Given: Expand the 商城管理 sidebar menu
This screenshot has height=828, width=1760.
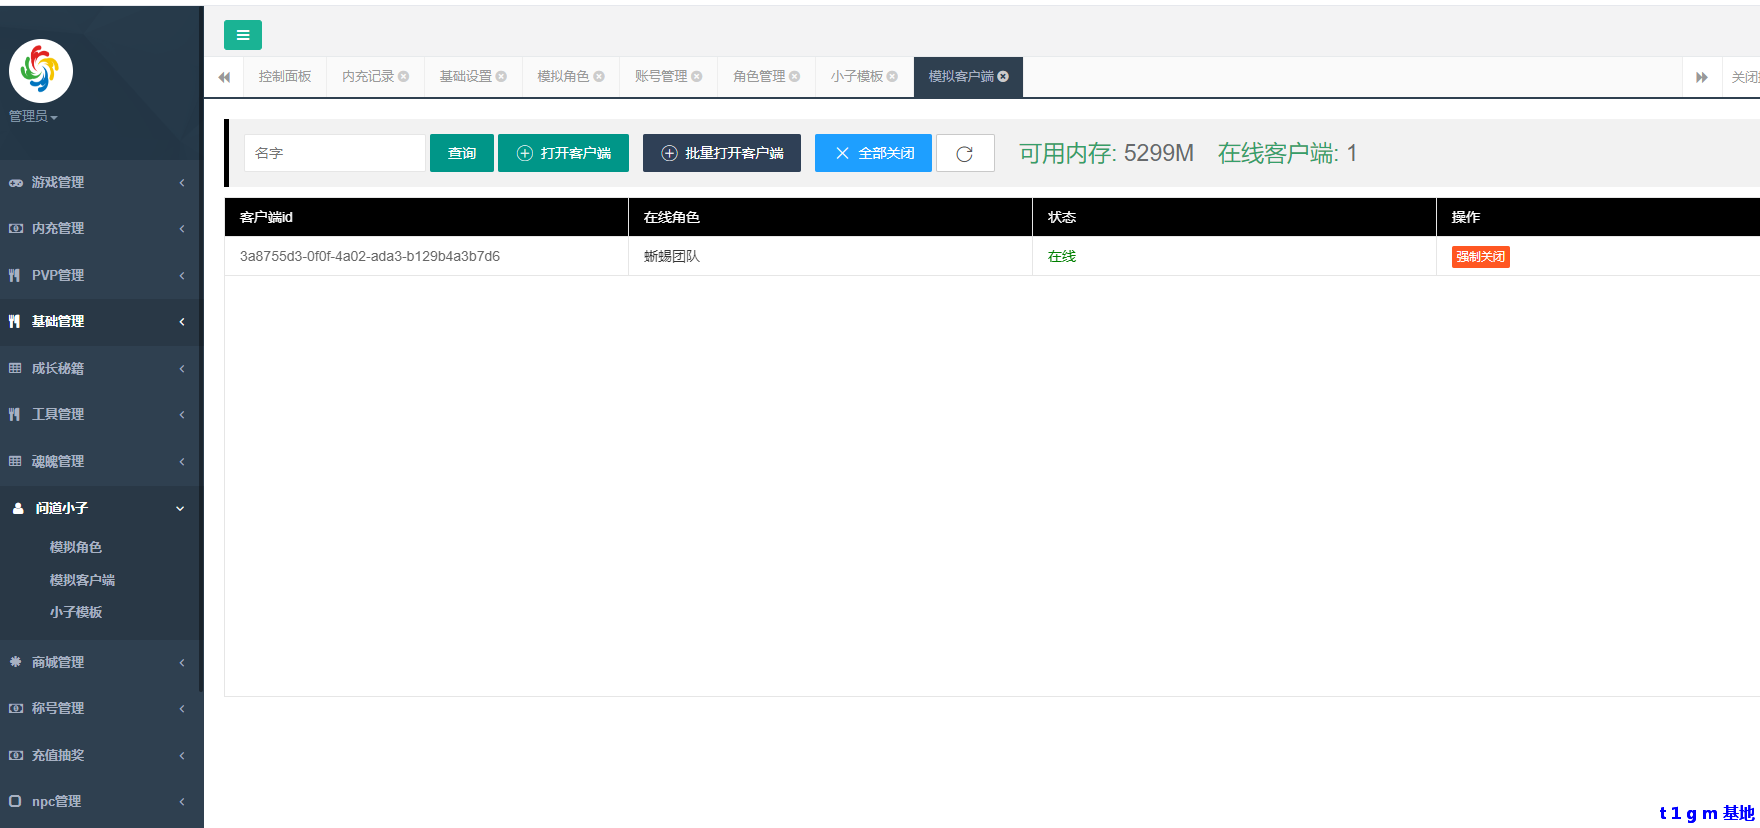Looking at the screenshot, I should (98, 662).
